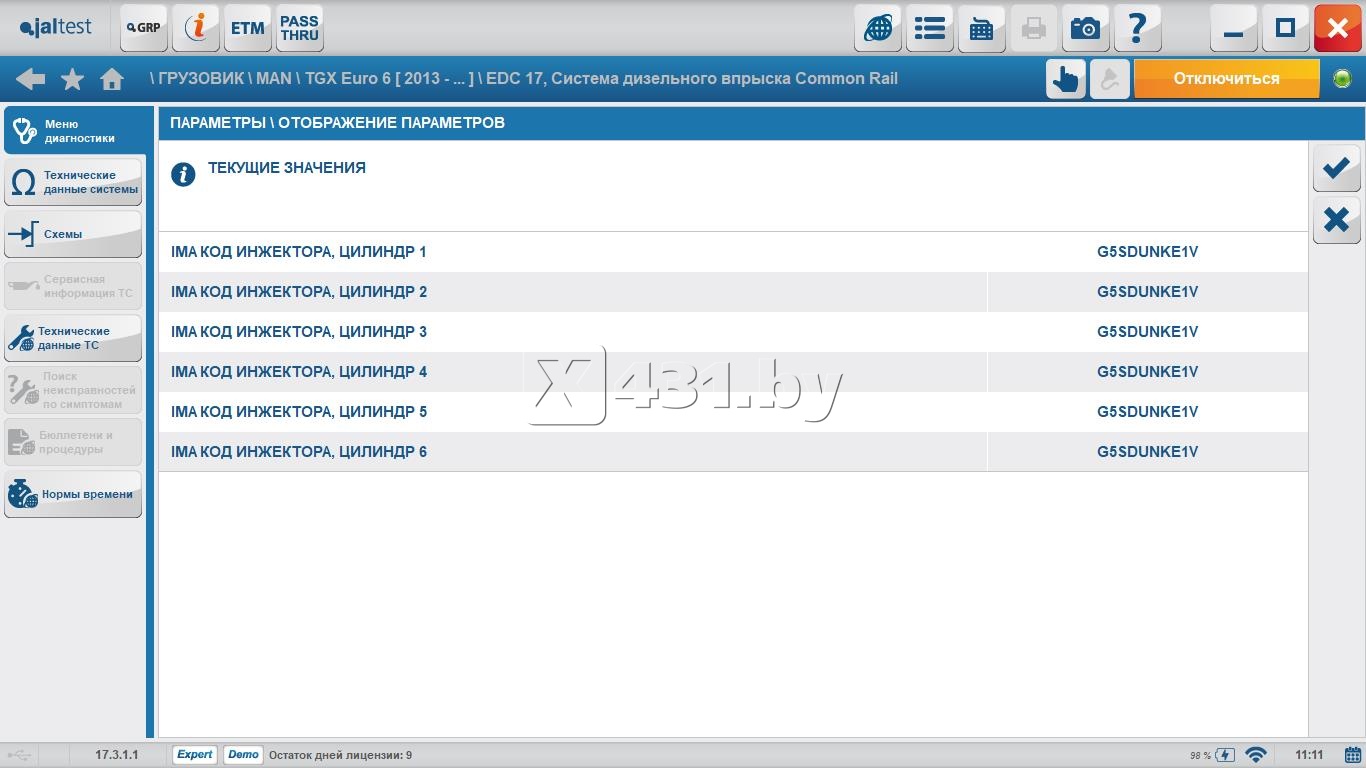1366x768 pixels.
Task: Open the Схемы menu item
Action: [x=74, y=234]
